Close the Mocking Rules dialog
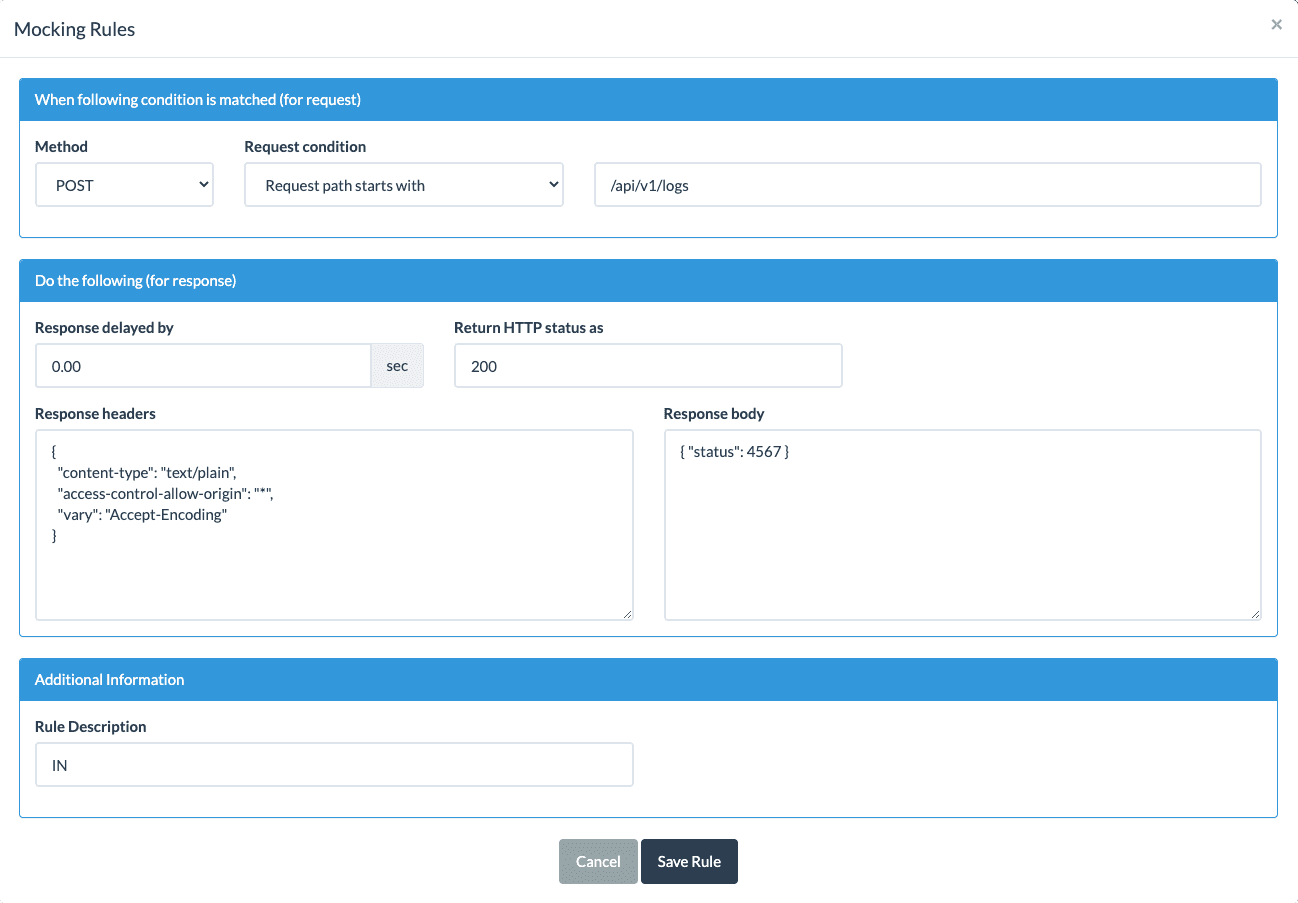The image size is (1298, 903). coord(1276,25)
